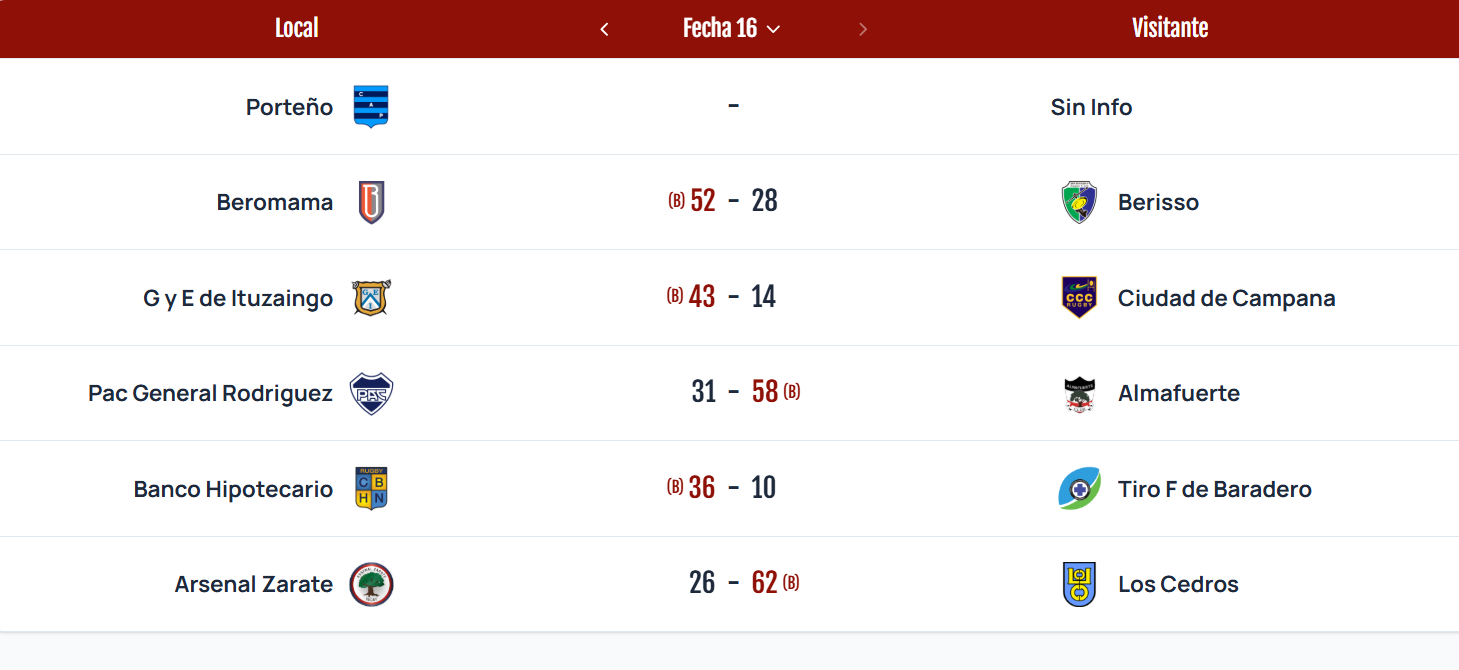Expand the Fecha 16 dropdown
Image resolution: width=1459 pixels, height=670 pixels.
click(x=731, y=28)
